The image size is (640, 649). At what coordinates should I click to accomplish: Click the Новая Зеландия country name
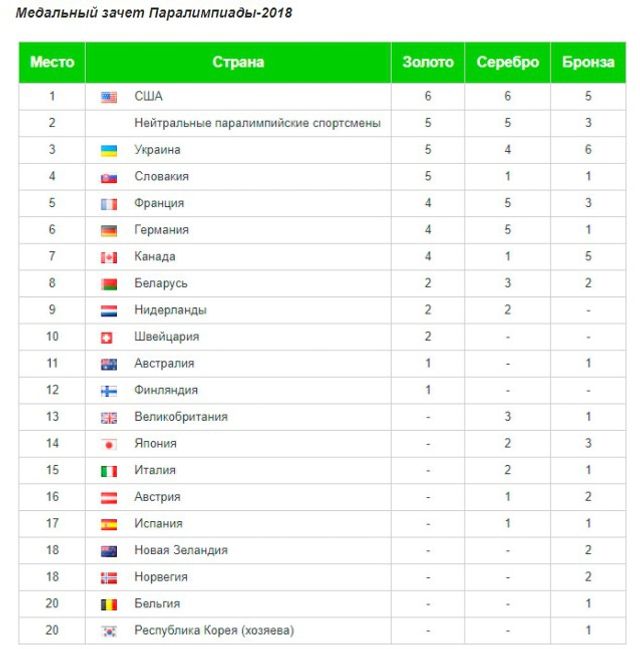pyautogui.click(x=181, y=550)
